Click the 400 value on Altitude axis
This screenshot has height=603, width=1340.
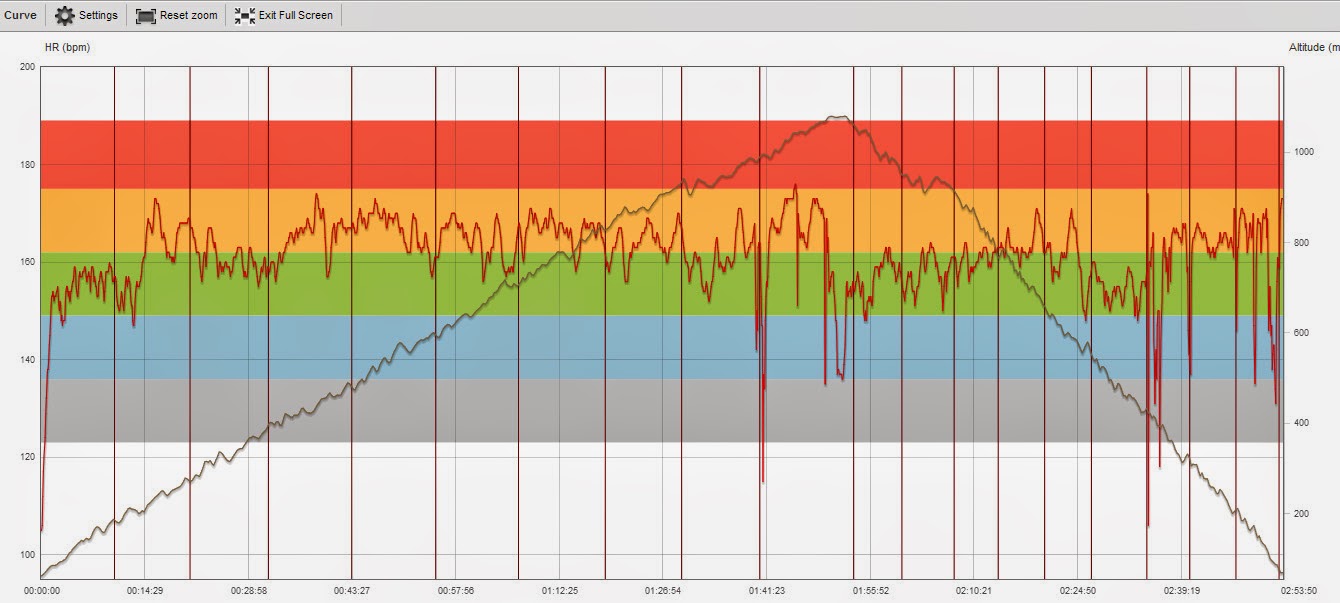tap(1300, 423)
